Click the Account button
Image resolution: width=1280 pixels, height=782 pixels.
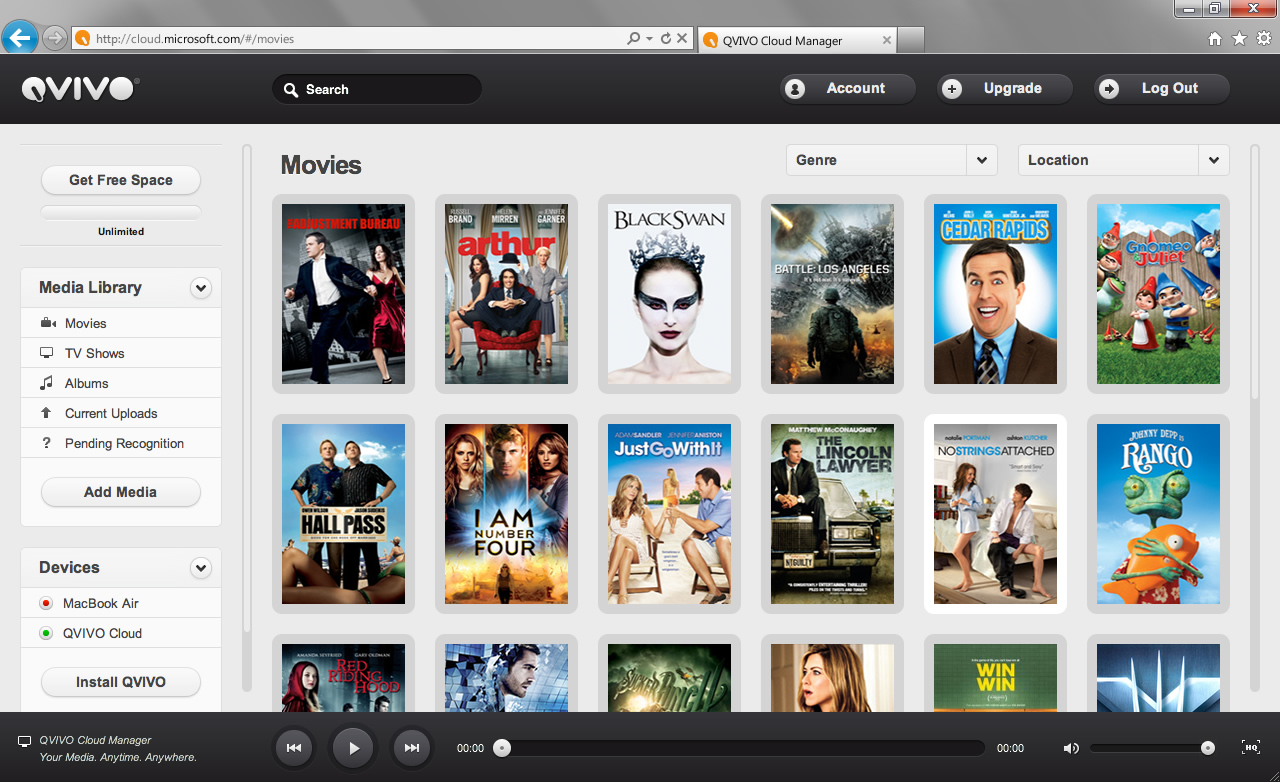(x=848, y=89)
